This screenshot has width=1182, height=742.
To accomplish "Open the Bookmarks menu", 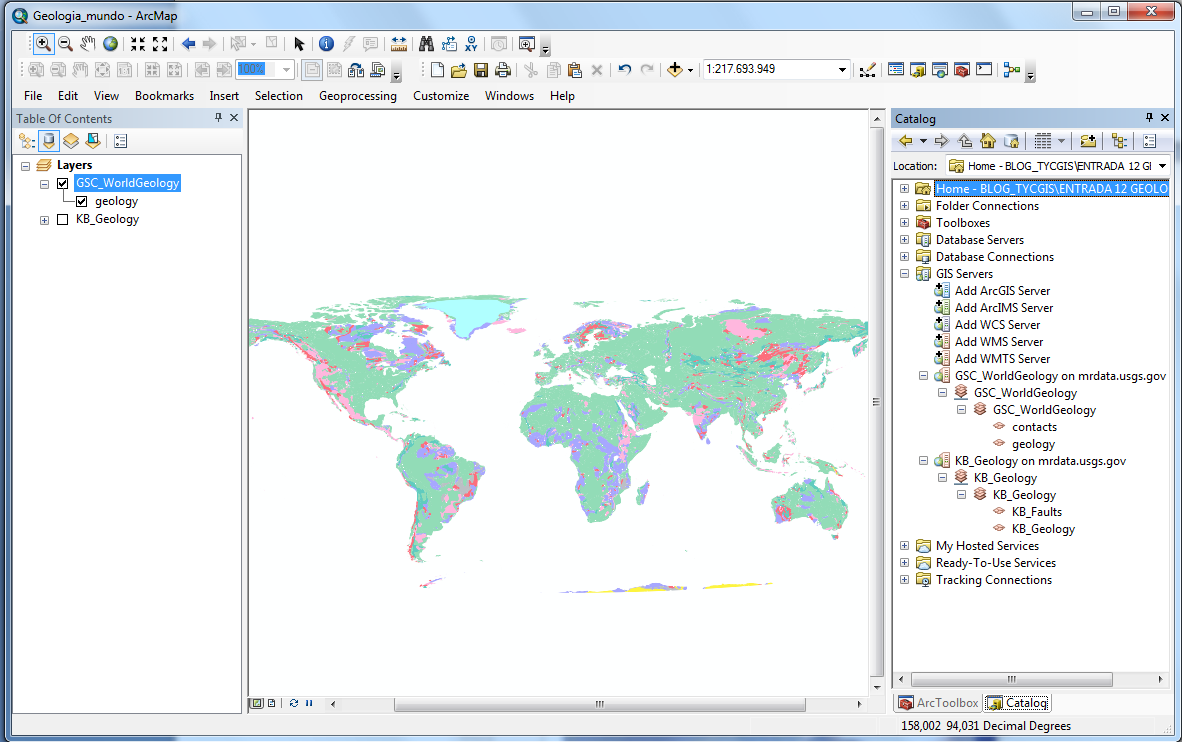I will click(x=164, y=96).
